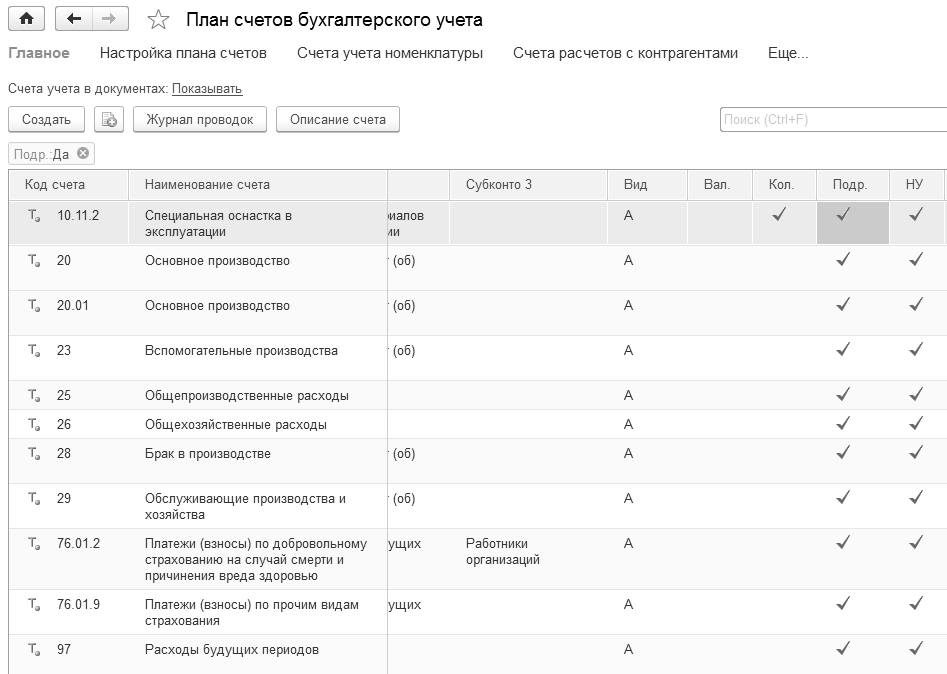The image size is (947, 674).
Task: Add page to favorites with star icon
Action: [158, 20]
